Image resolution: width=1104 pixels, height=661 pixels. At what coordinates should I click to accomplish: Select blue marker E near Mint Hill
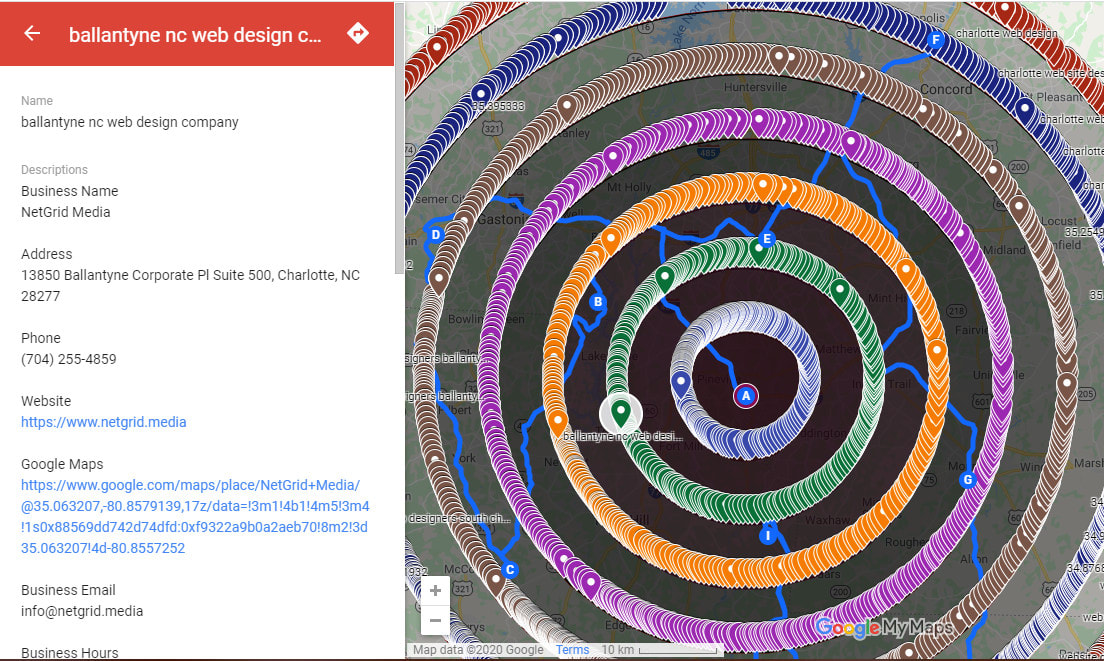(766, 239)
